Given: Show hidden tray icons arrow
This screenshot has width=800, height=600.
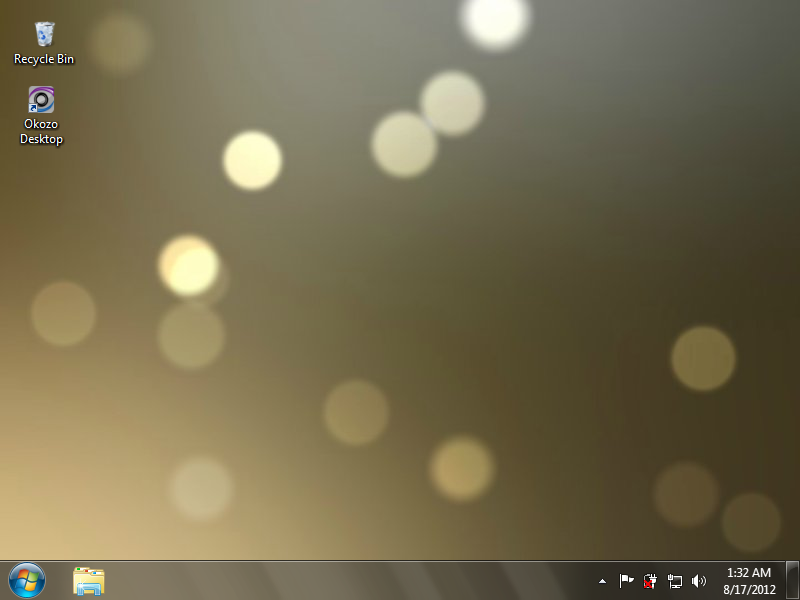Looking at the screenshot, I should click(603, 581).
